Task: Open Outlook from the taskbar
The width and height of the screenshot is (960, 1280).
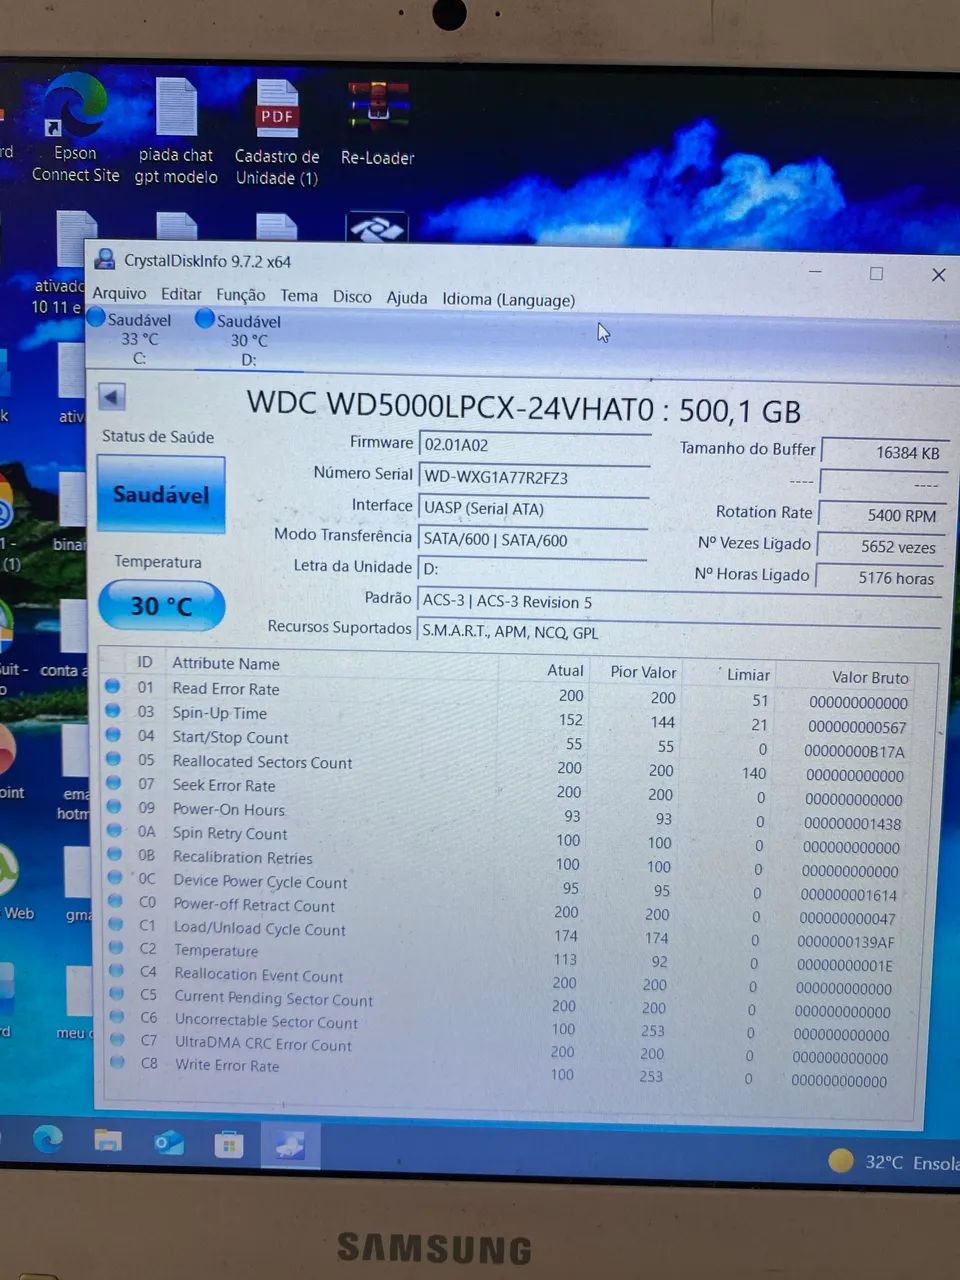Action: click(169, 1142)
